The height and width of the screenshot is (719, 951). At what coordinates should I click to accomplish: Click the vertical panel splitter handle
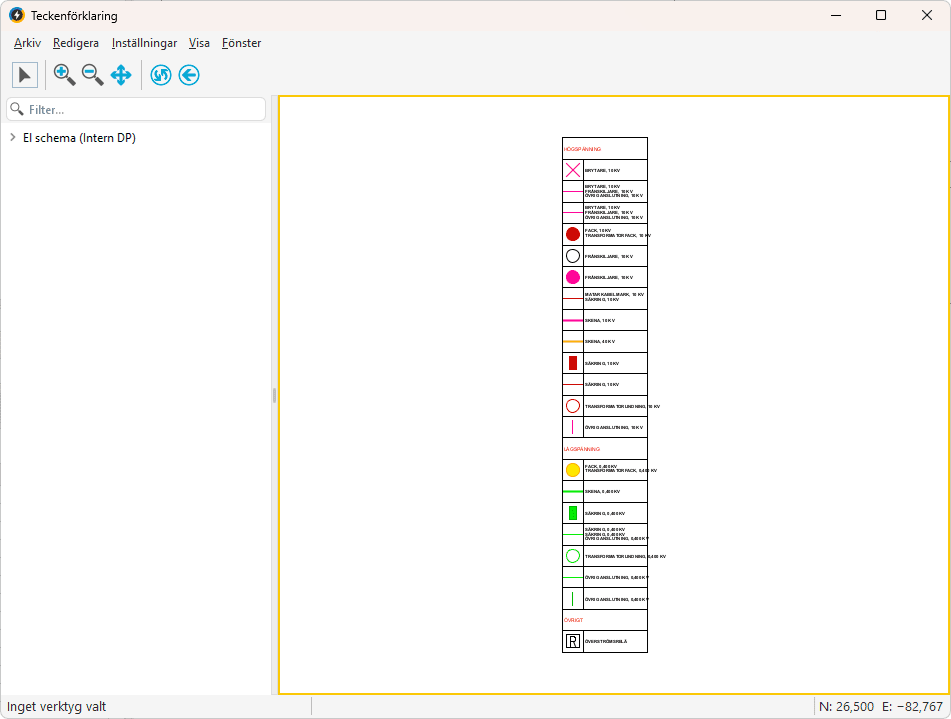click(274, 395)
